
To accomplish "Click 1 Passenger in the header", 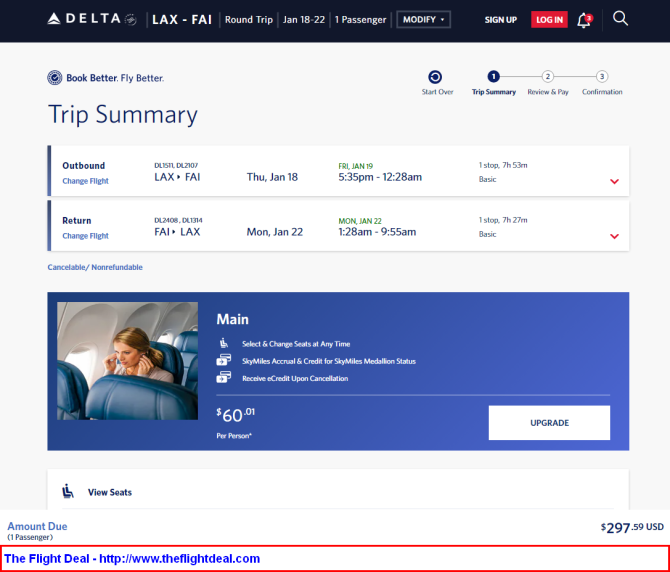I will click(360, 20).
